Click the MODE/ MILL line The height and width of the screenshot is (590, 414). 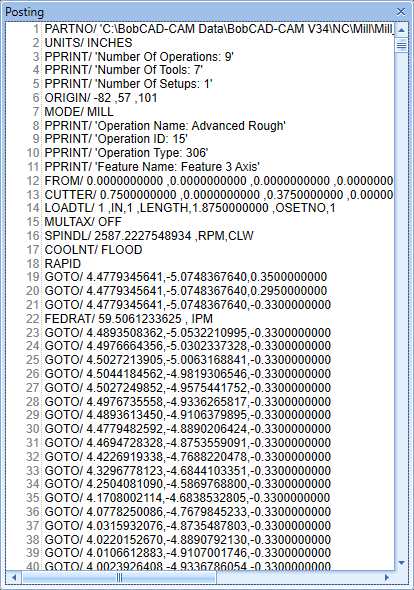79,112
